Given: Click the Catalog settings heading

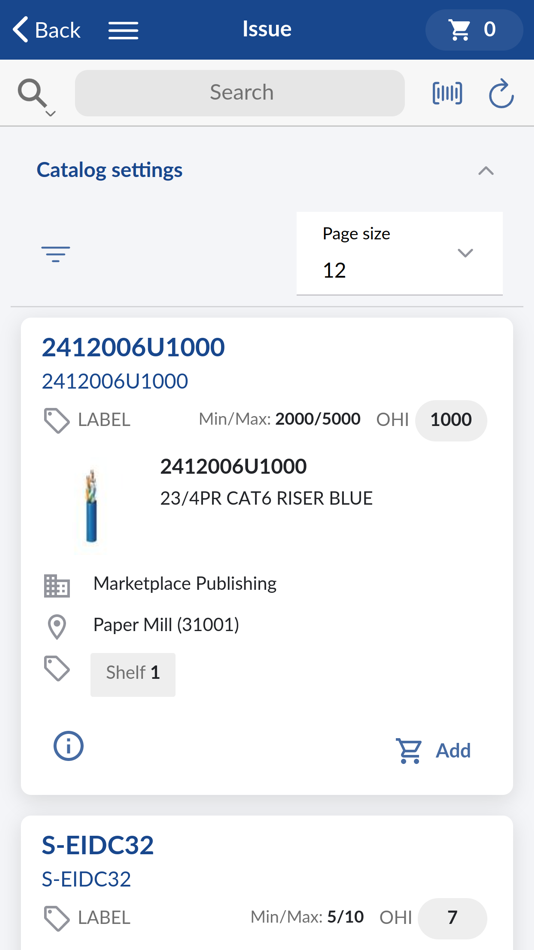Looking at the screenshot, I should coord(110,170).
